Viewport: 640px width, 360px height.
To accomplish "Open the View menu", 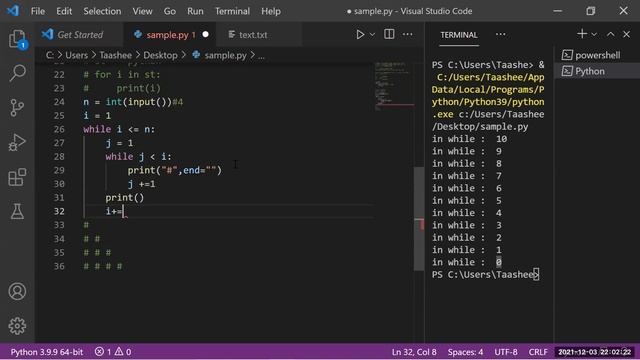I will [142, 11].
